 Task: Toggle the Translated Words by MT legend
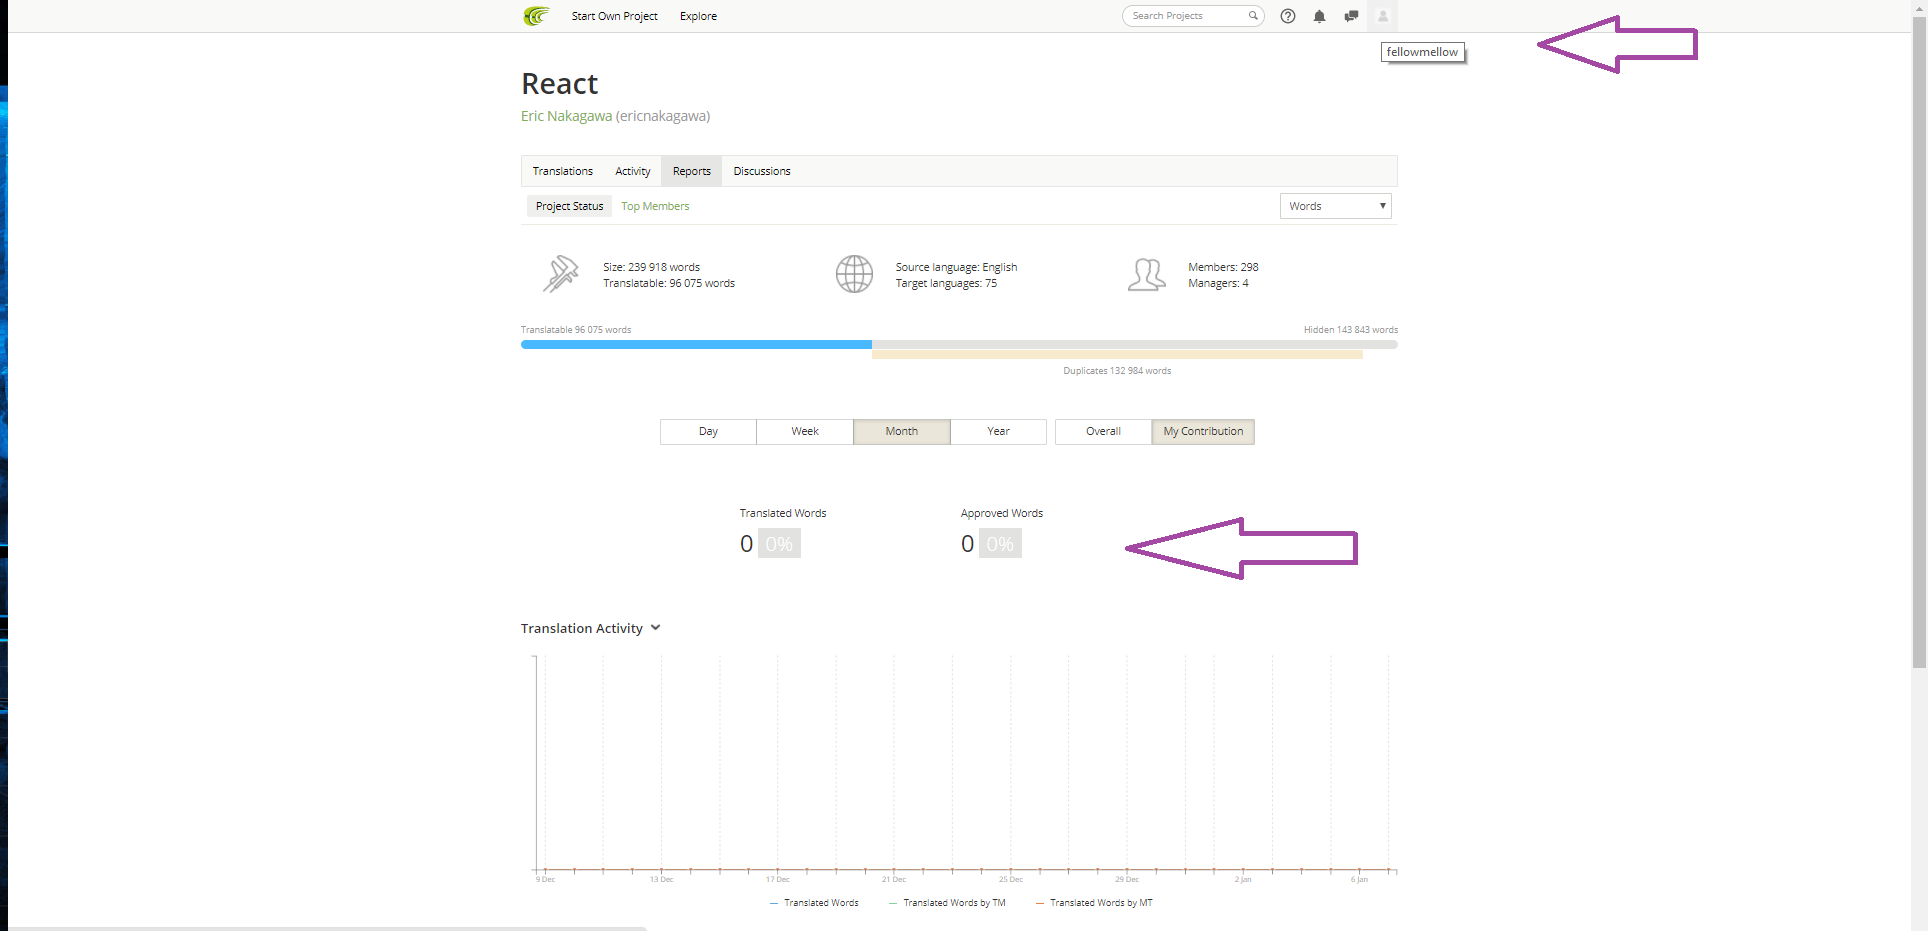pos(1094,903)
